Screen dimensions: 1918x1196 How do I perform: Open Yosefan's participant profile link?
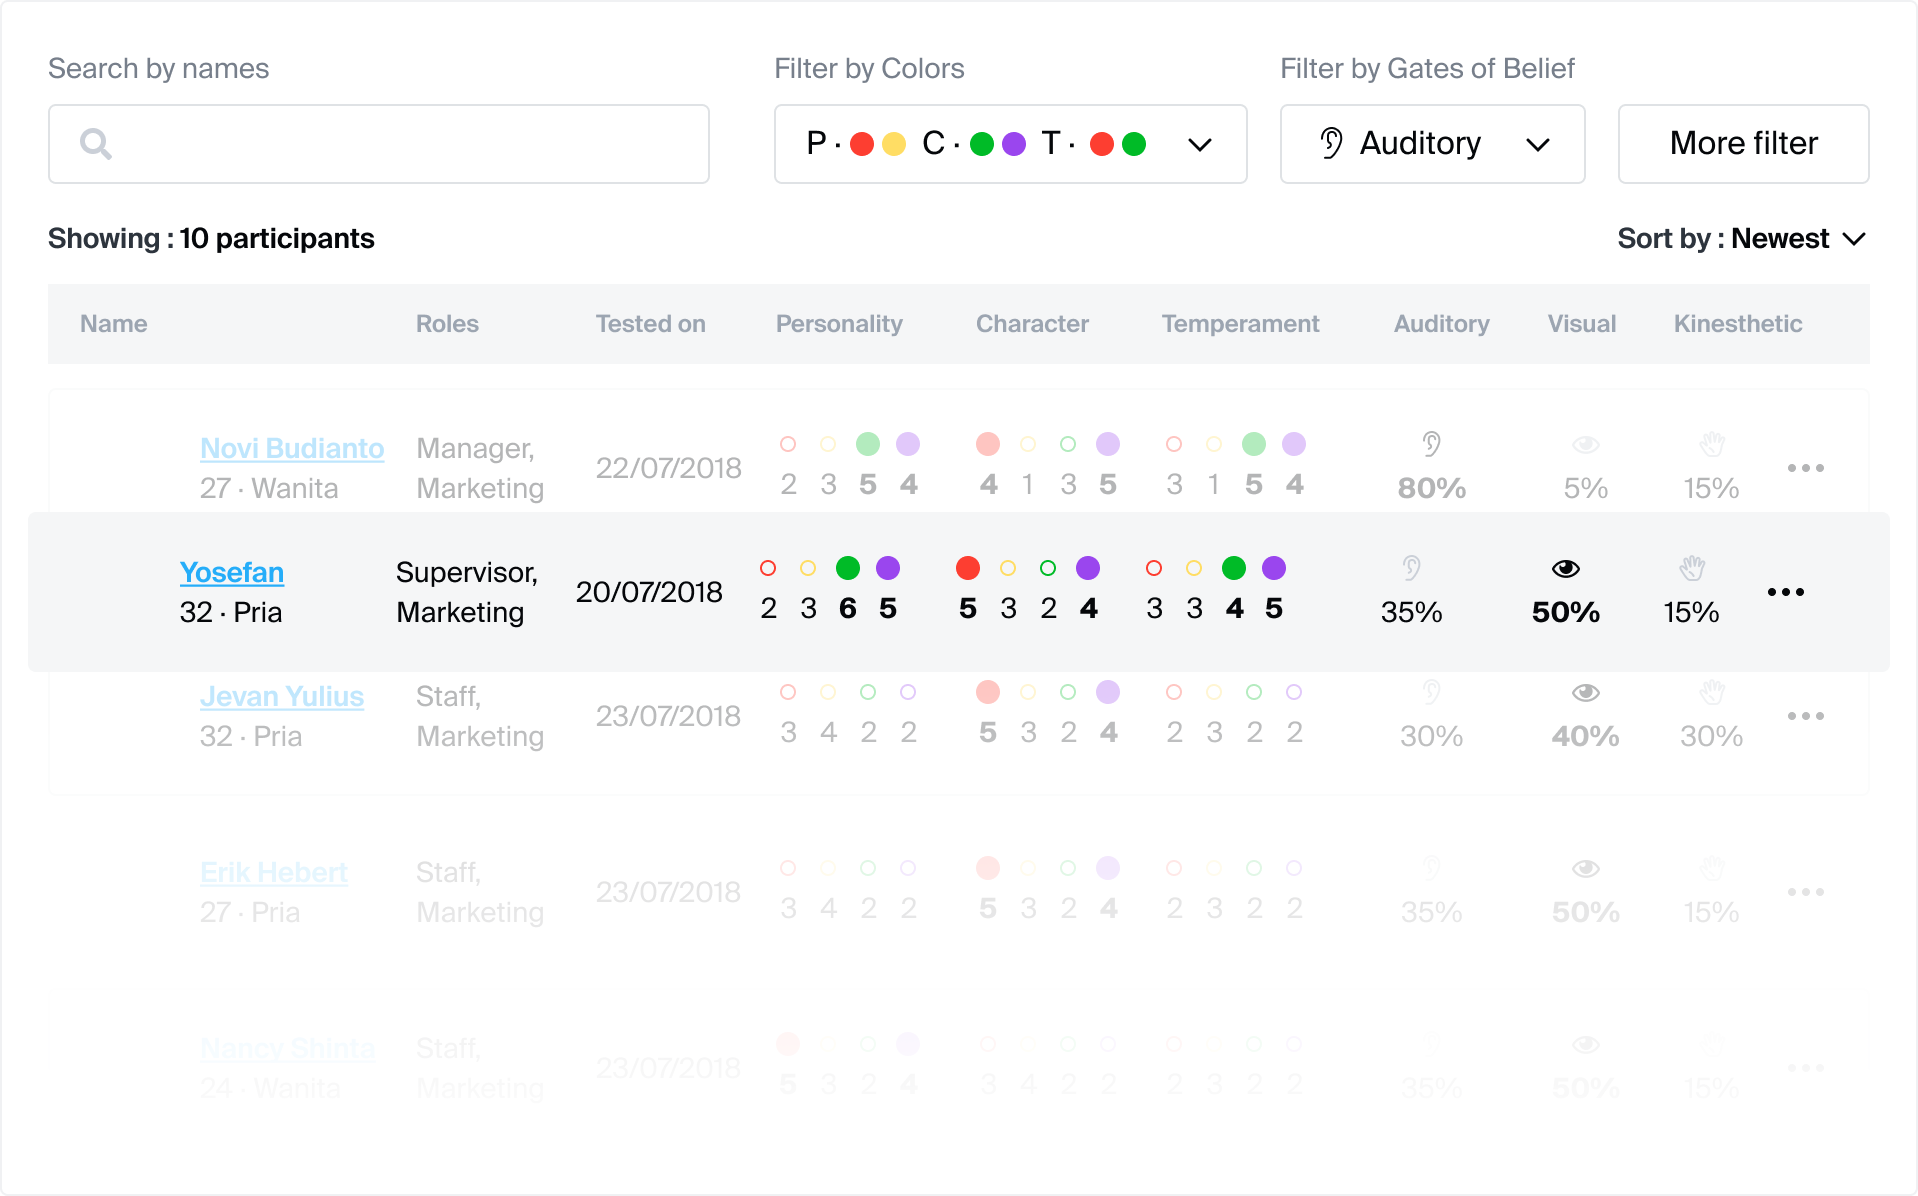pyautogui.click(x=232, y=573)
